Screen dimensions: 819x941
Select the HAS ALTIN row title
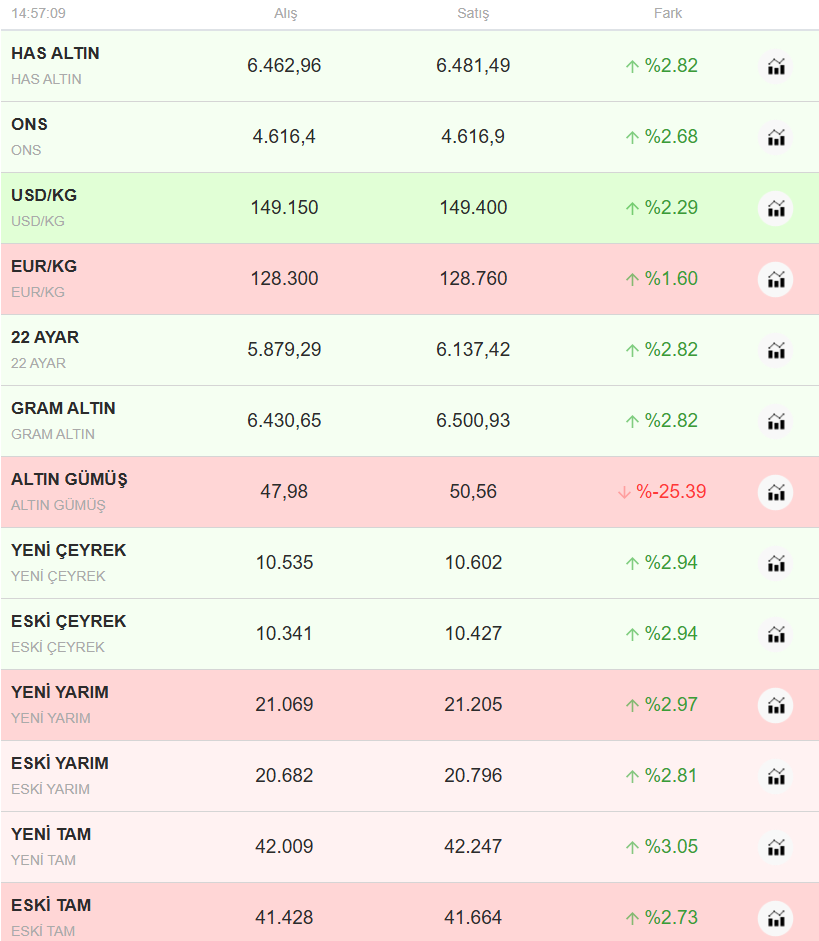tap(56, 53)
